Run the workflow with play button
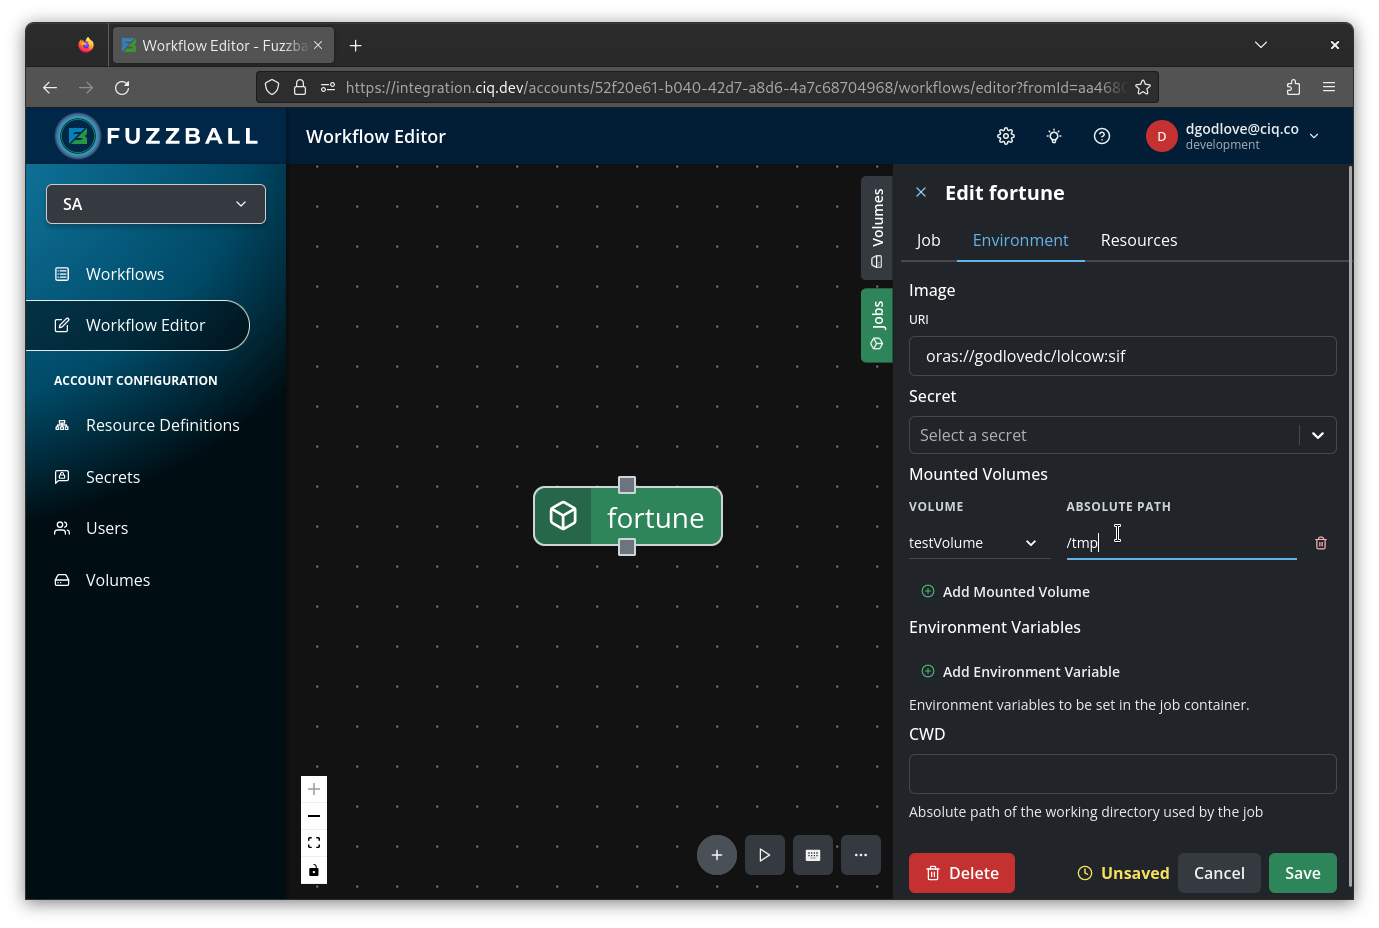This screenshot has height=928, width=1379. [765, 855]
